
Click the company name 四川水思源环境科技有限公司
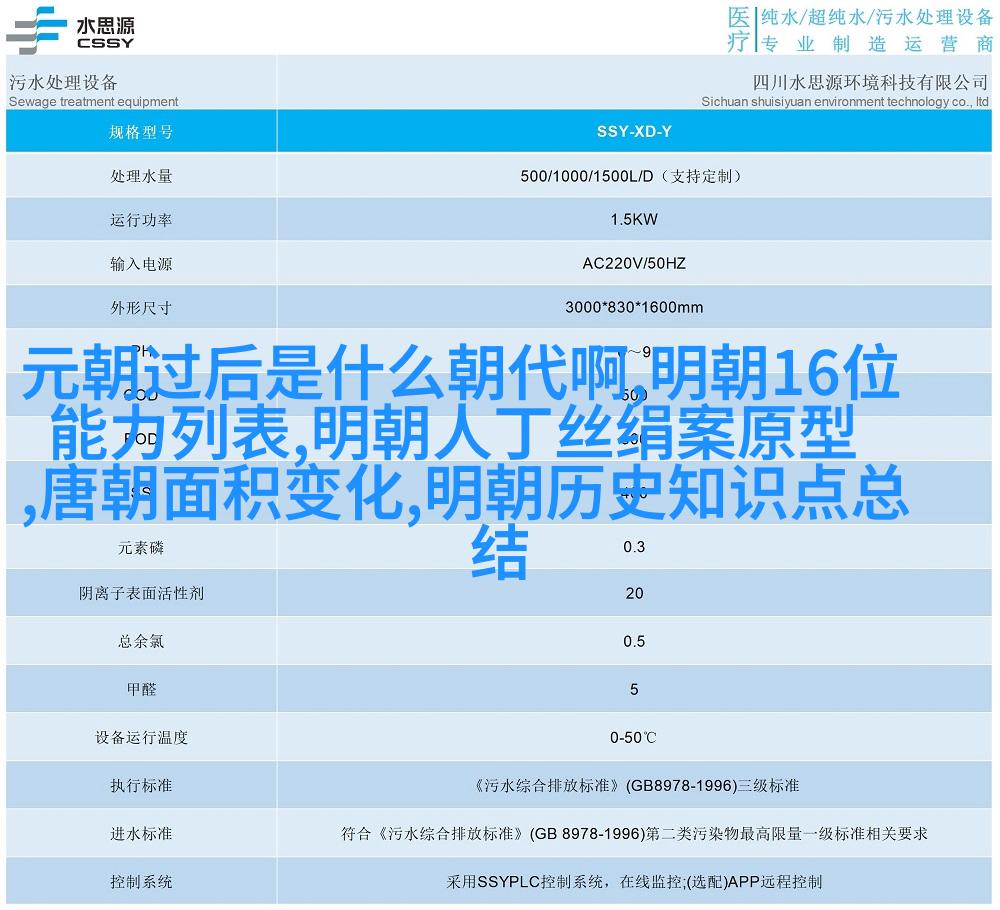pos(870,82)
